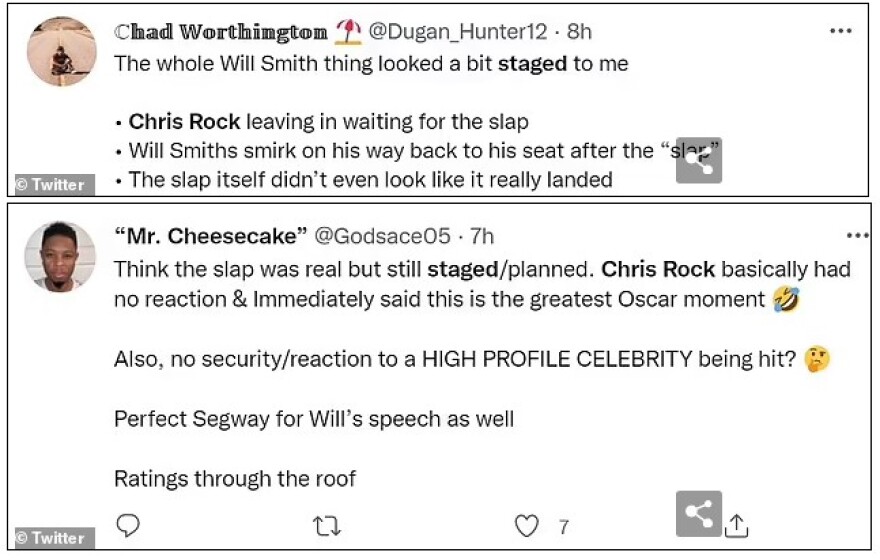880x560 pixels.
Task: Reply to Mr. Cheesecake's tweet
Action: point(127,526)
